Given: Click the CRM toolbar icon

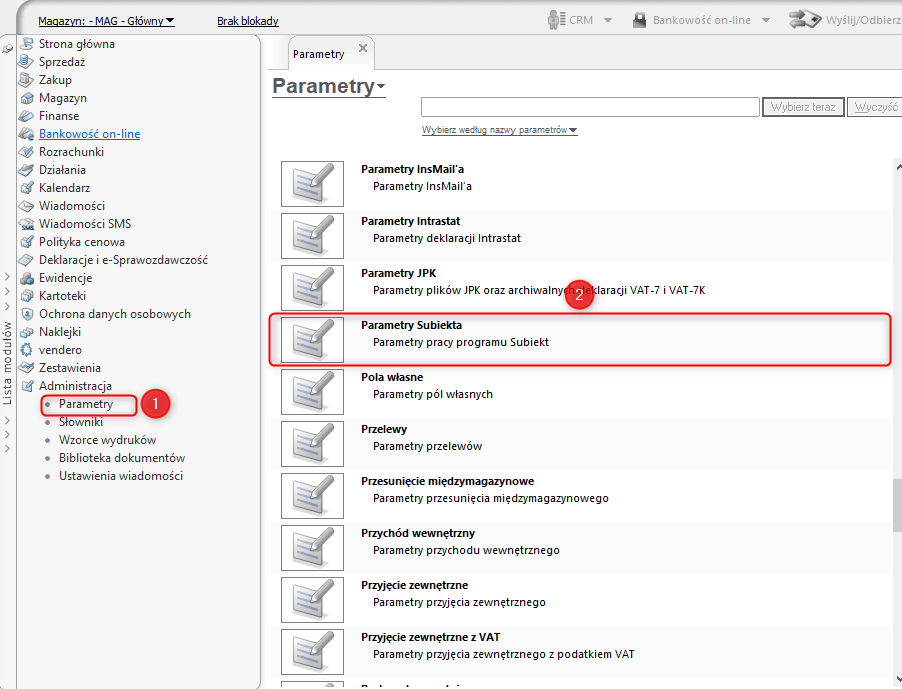Looking at the screenshot, I should 557,20.
